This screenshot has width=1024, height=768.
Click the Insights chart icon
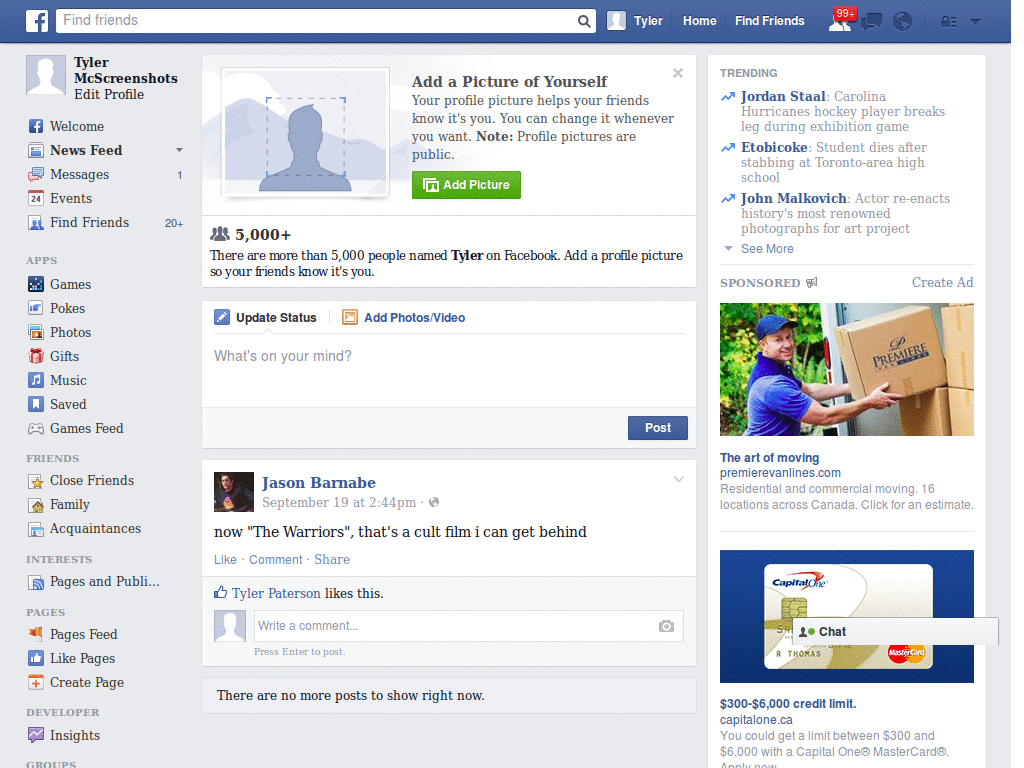tap(36, 735)
